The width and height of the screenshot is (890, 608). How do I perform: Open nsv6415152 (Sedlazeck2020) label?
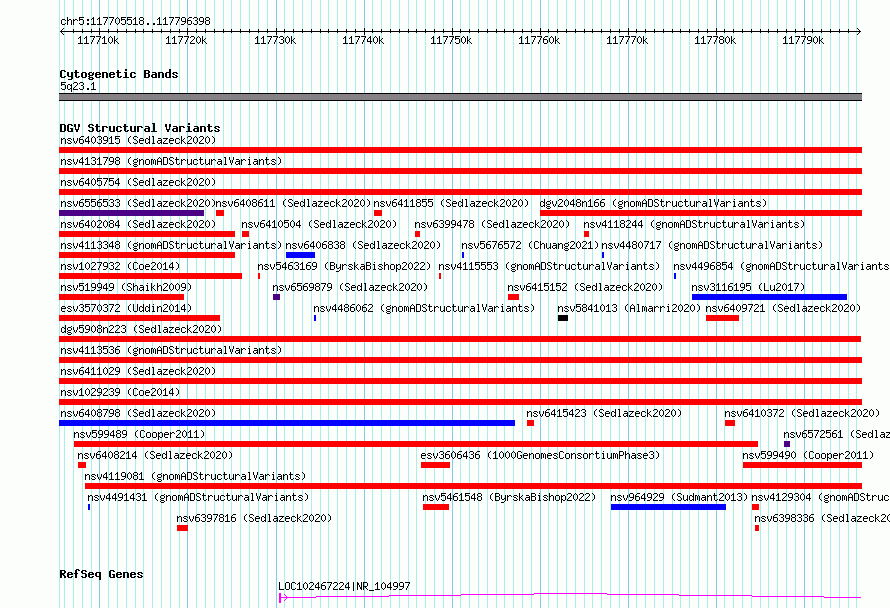585,287
